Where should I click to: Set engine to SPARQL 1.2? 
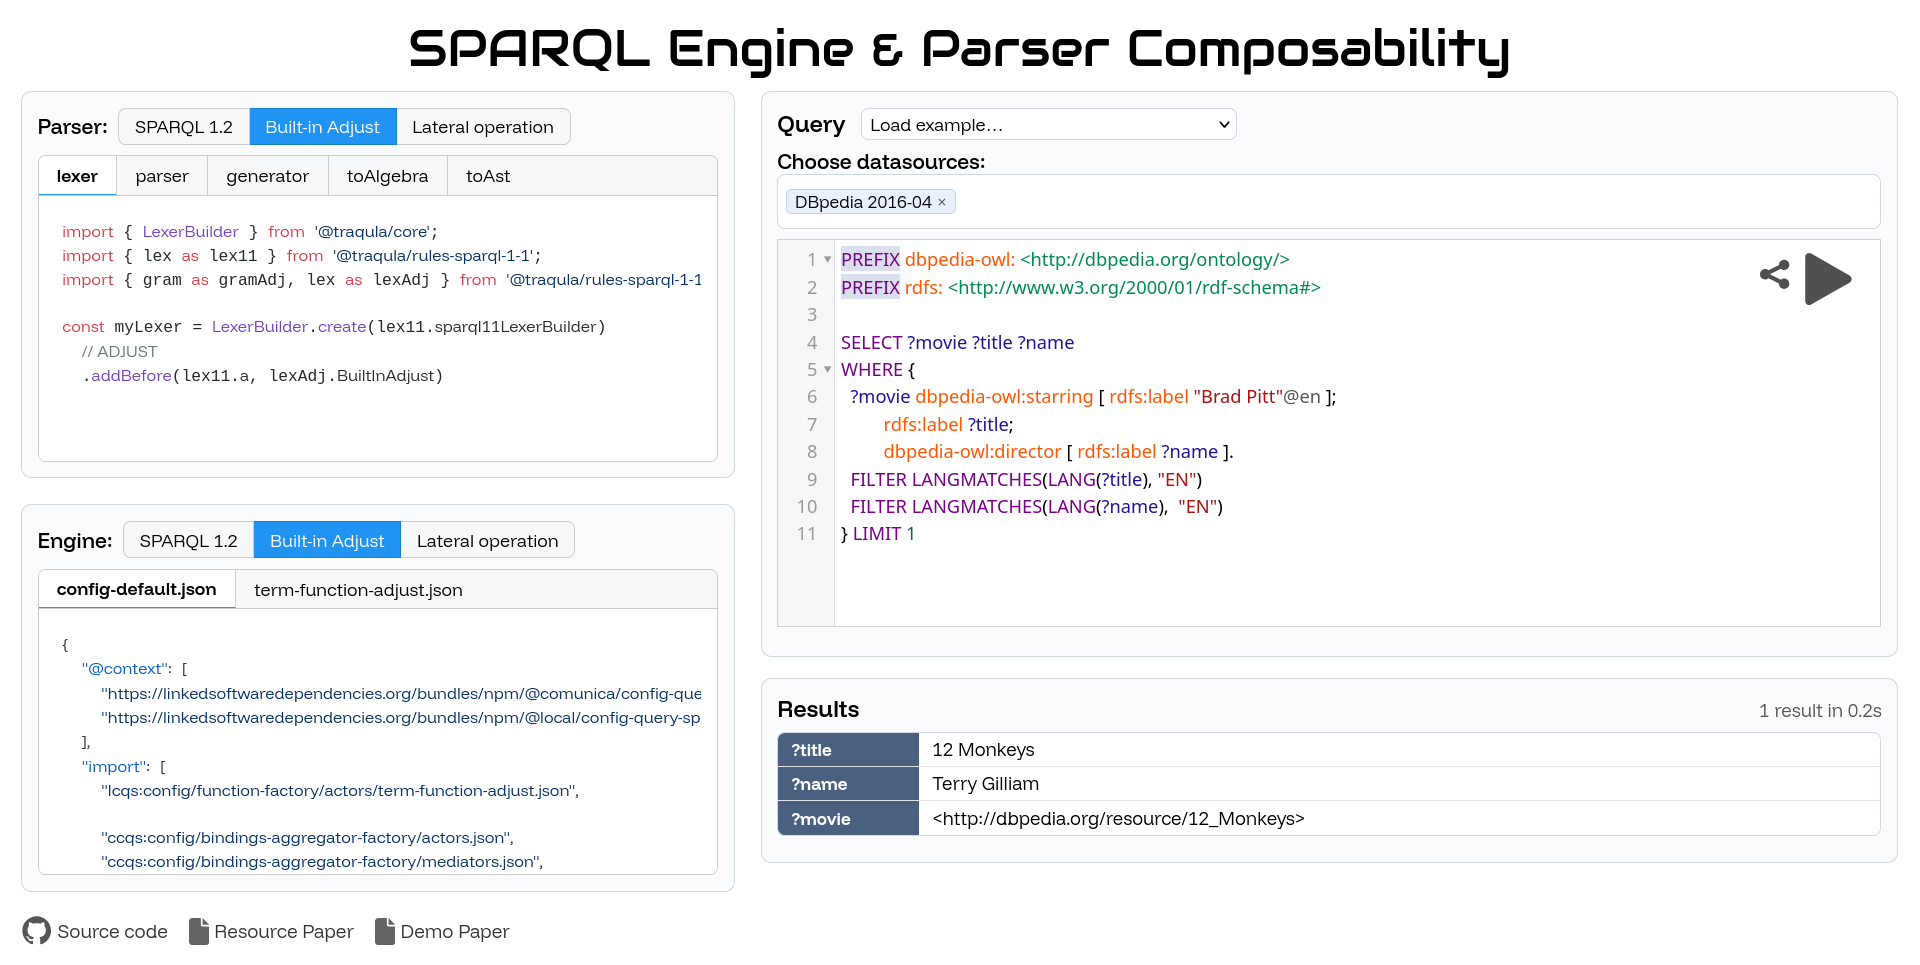pos(187,540)
